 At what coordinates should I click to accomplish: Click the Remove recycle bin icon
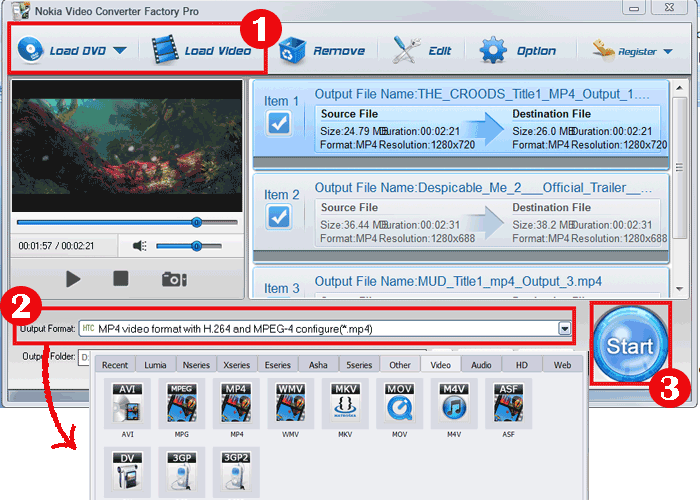[292, 50]
